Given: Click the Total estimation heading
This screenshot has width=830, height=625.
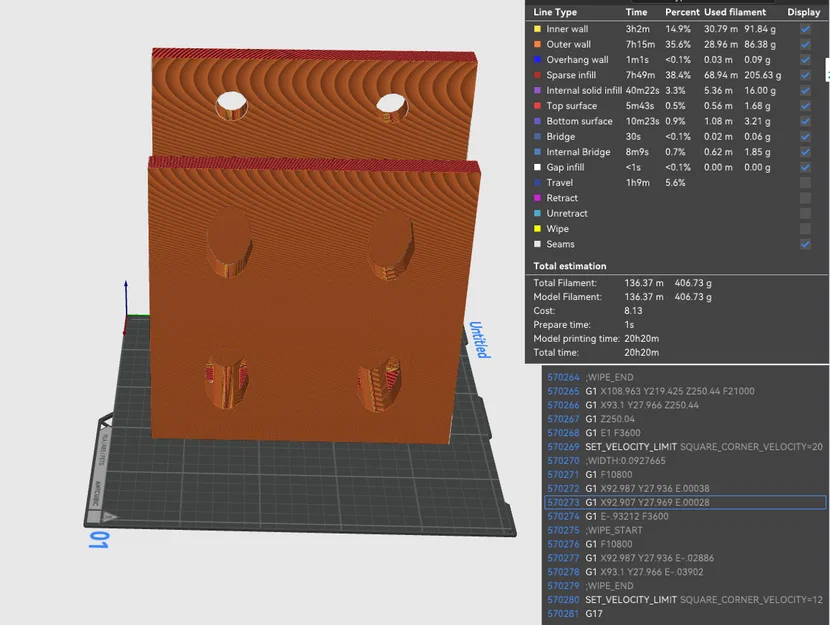Looking at the screenshot, I should click(x=570, y=266).
